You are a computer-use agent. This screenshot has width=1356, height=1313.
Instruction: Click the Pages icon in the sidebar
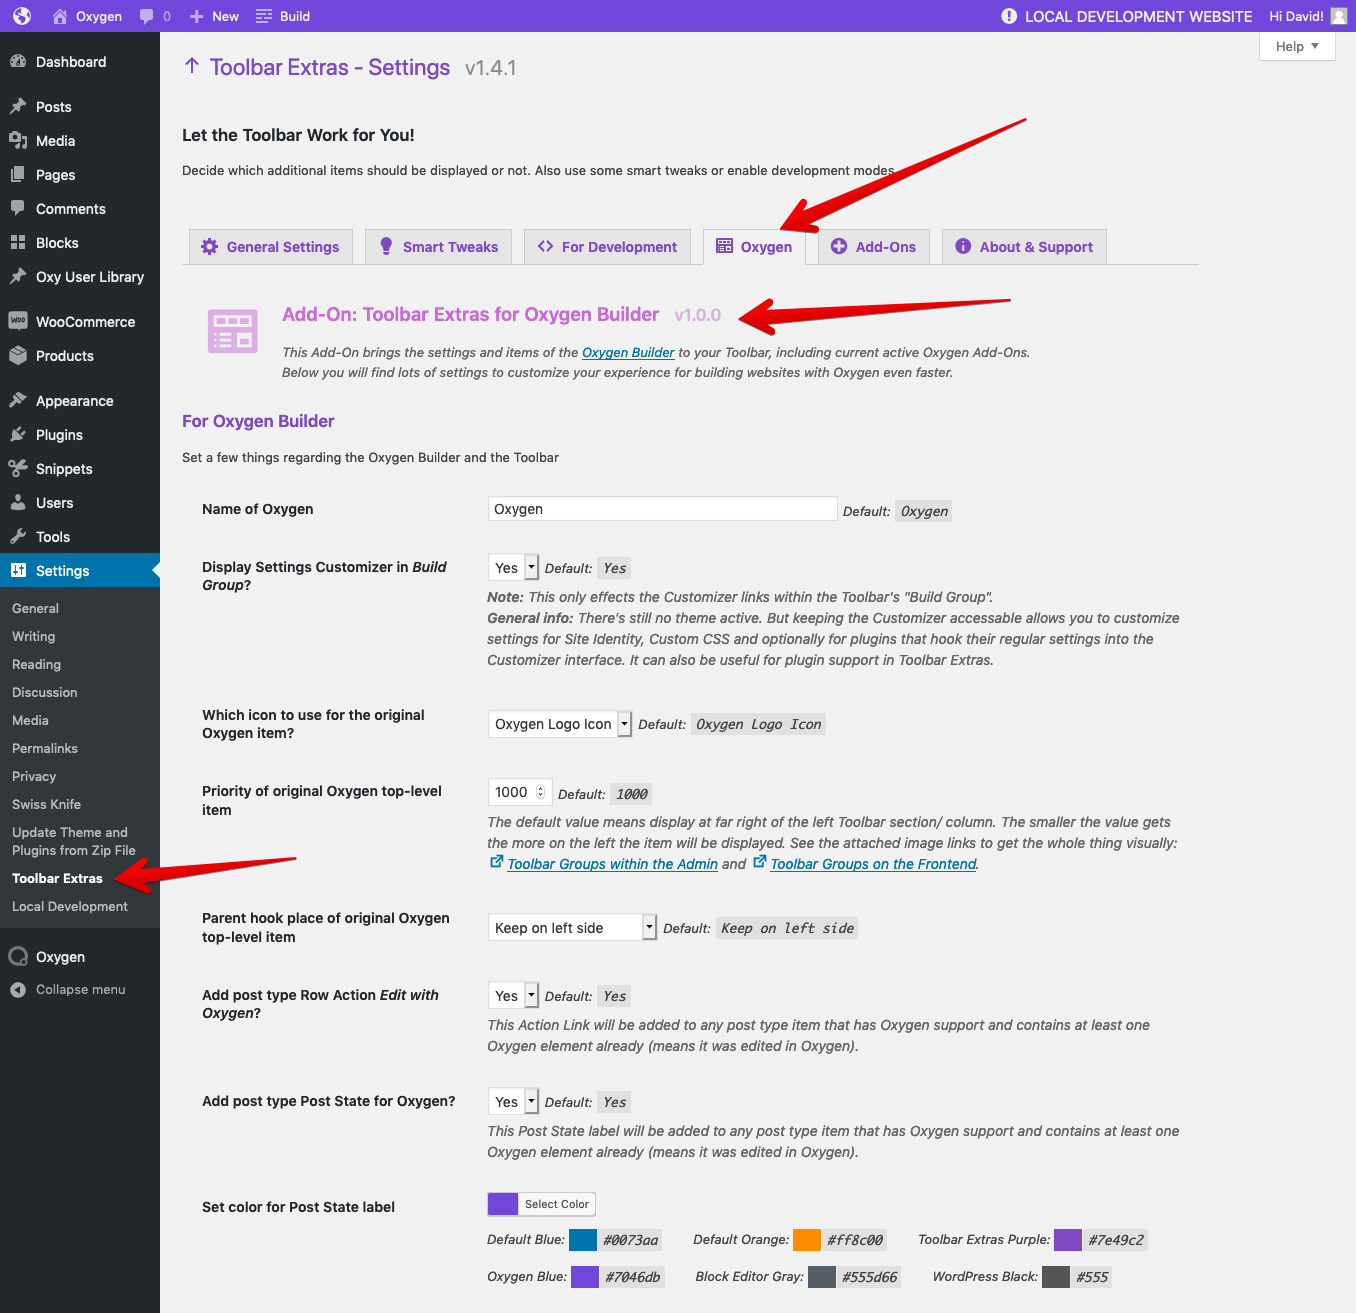18,174
